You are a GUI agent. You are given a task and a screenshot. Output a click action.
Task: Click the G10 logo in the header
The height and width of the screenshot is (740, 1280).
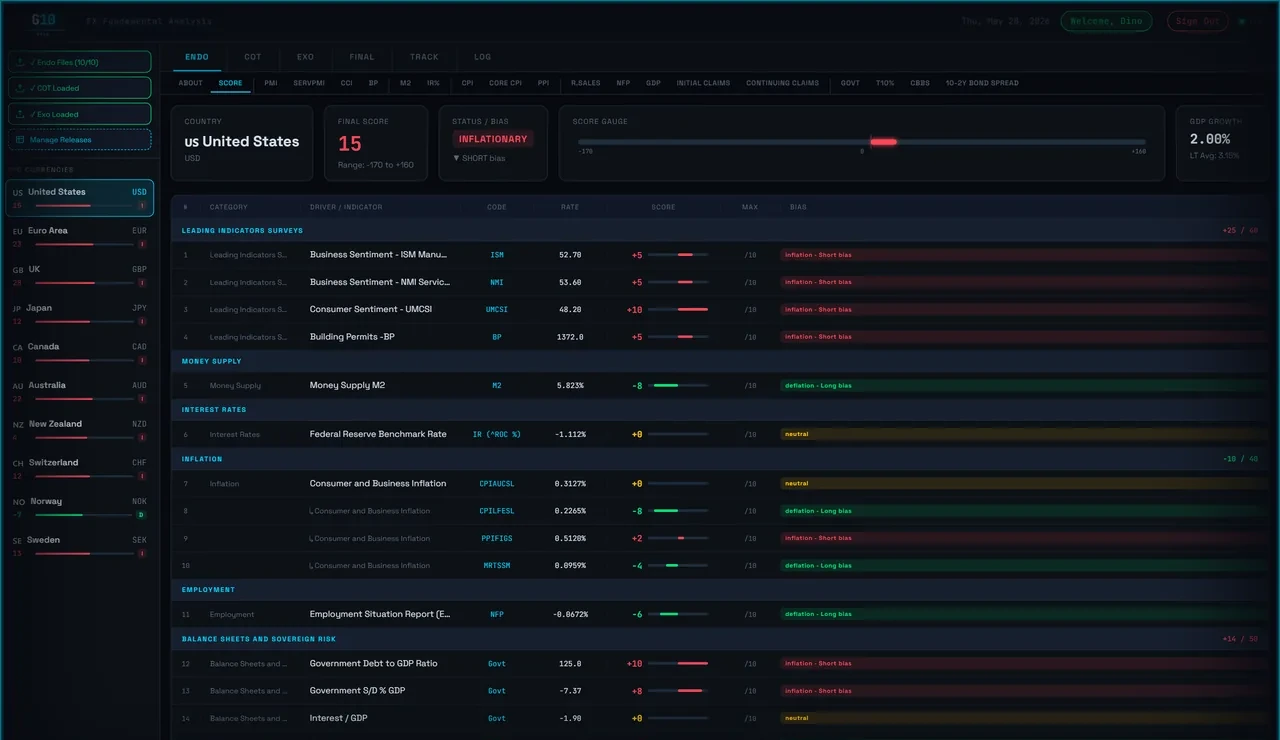44,20
